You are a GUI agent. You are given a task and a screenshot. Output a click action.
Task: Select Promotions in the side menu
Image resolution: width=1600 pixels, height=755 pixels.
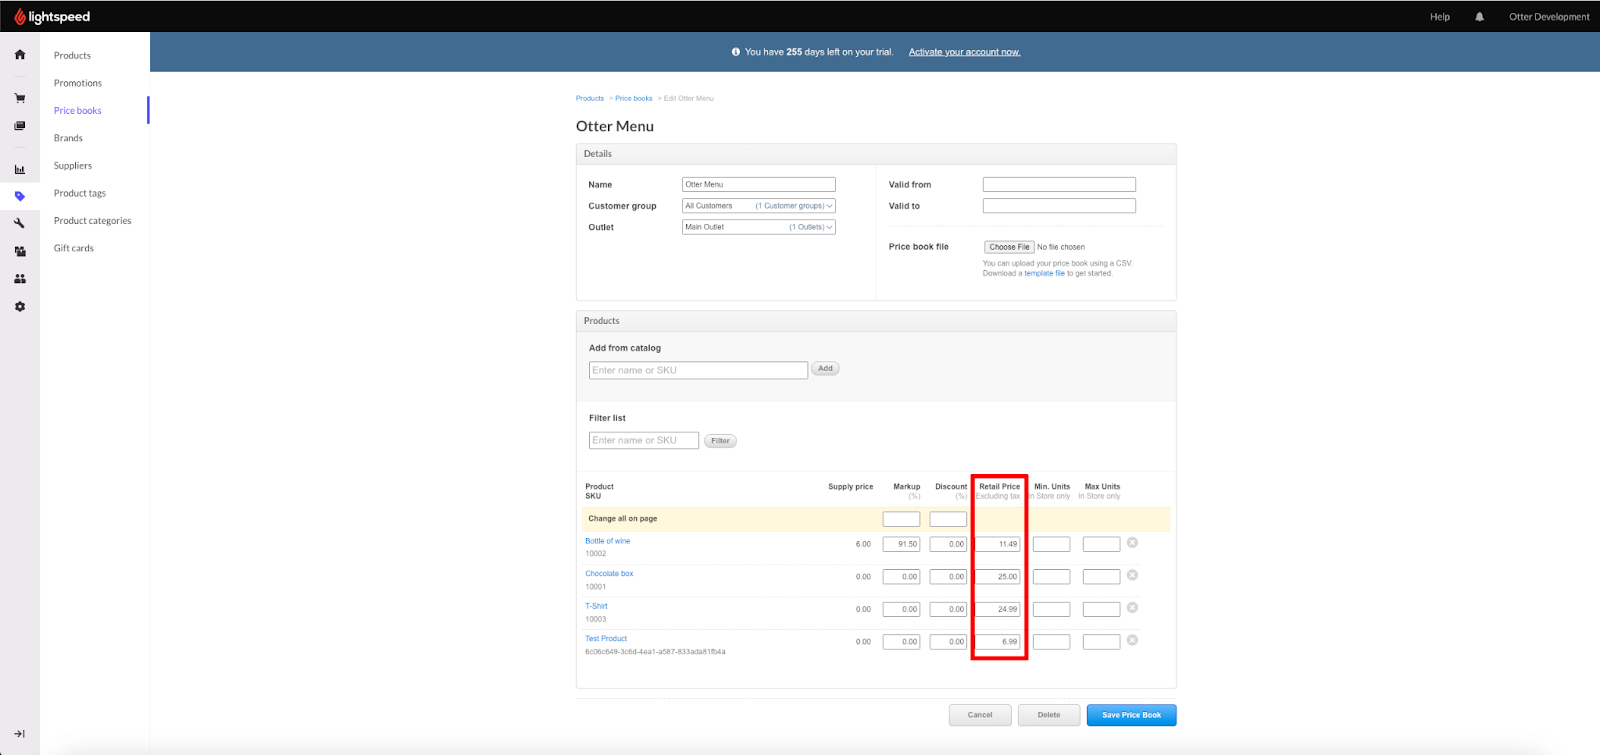(78, 83)
